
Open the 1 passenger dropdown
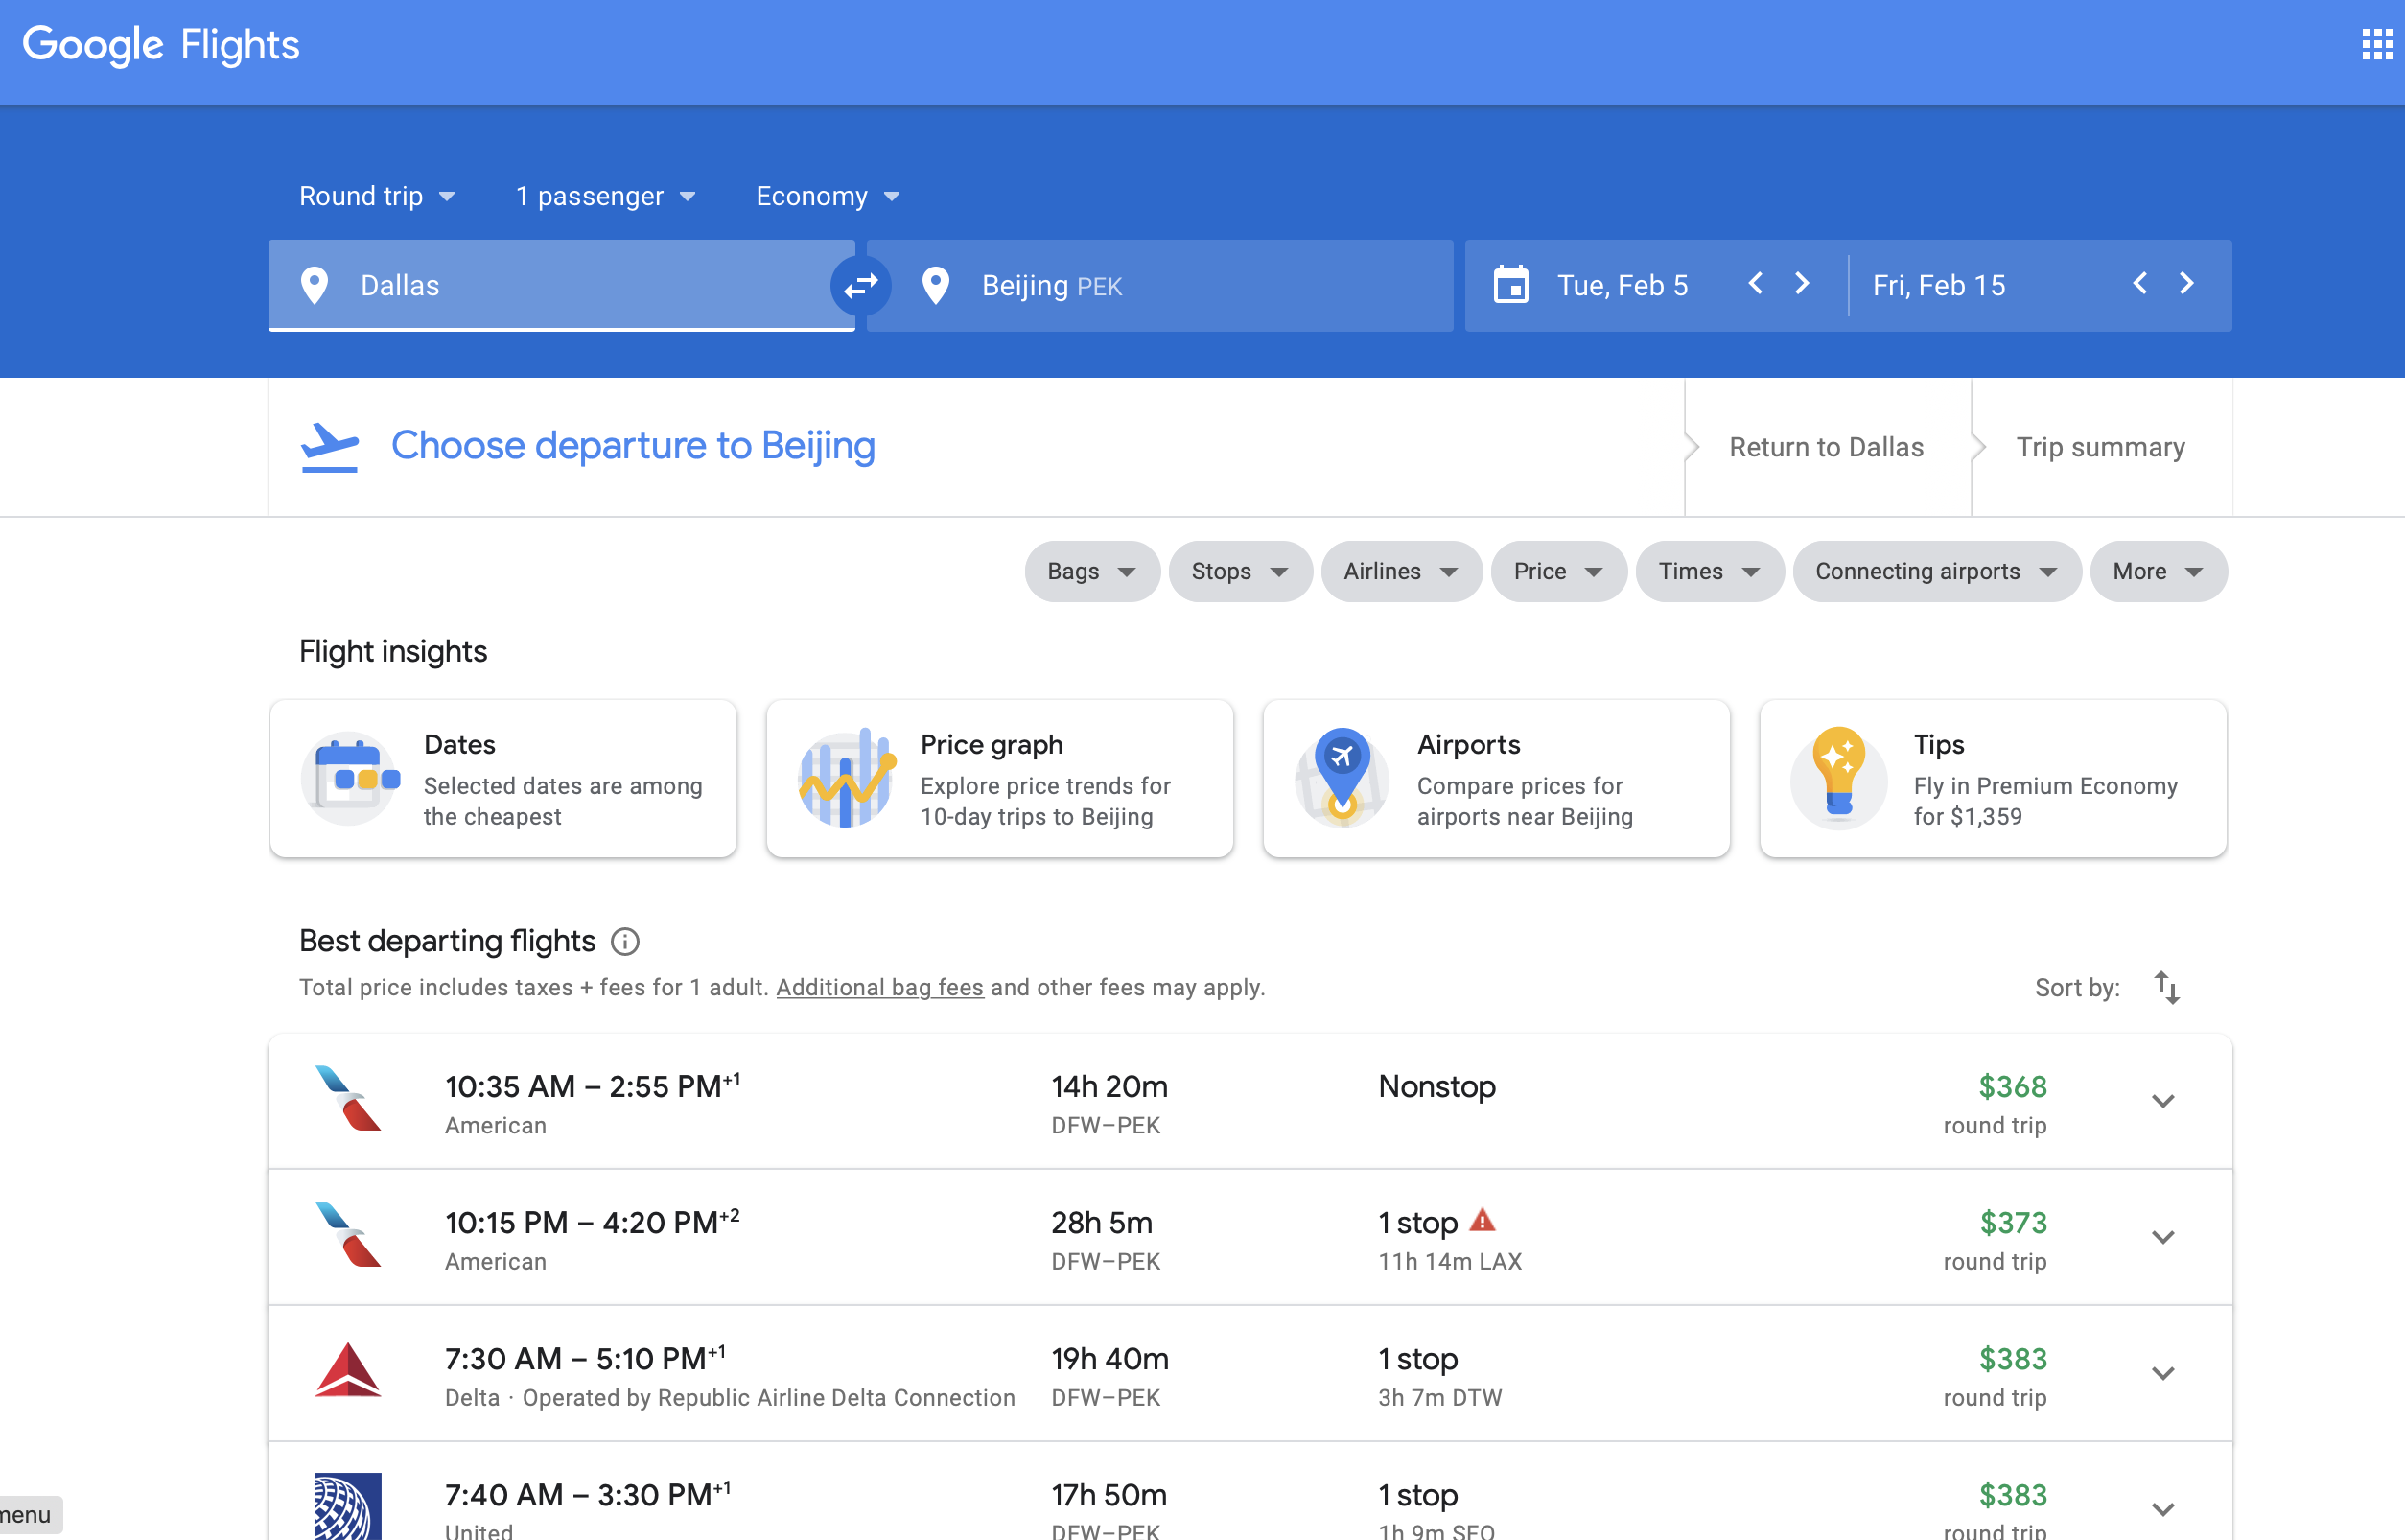tap(605, 196)
